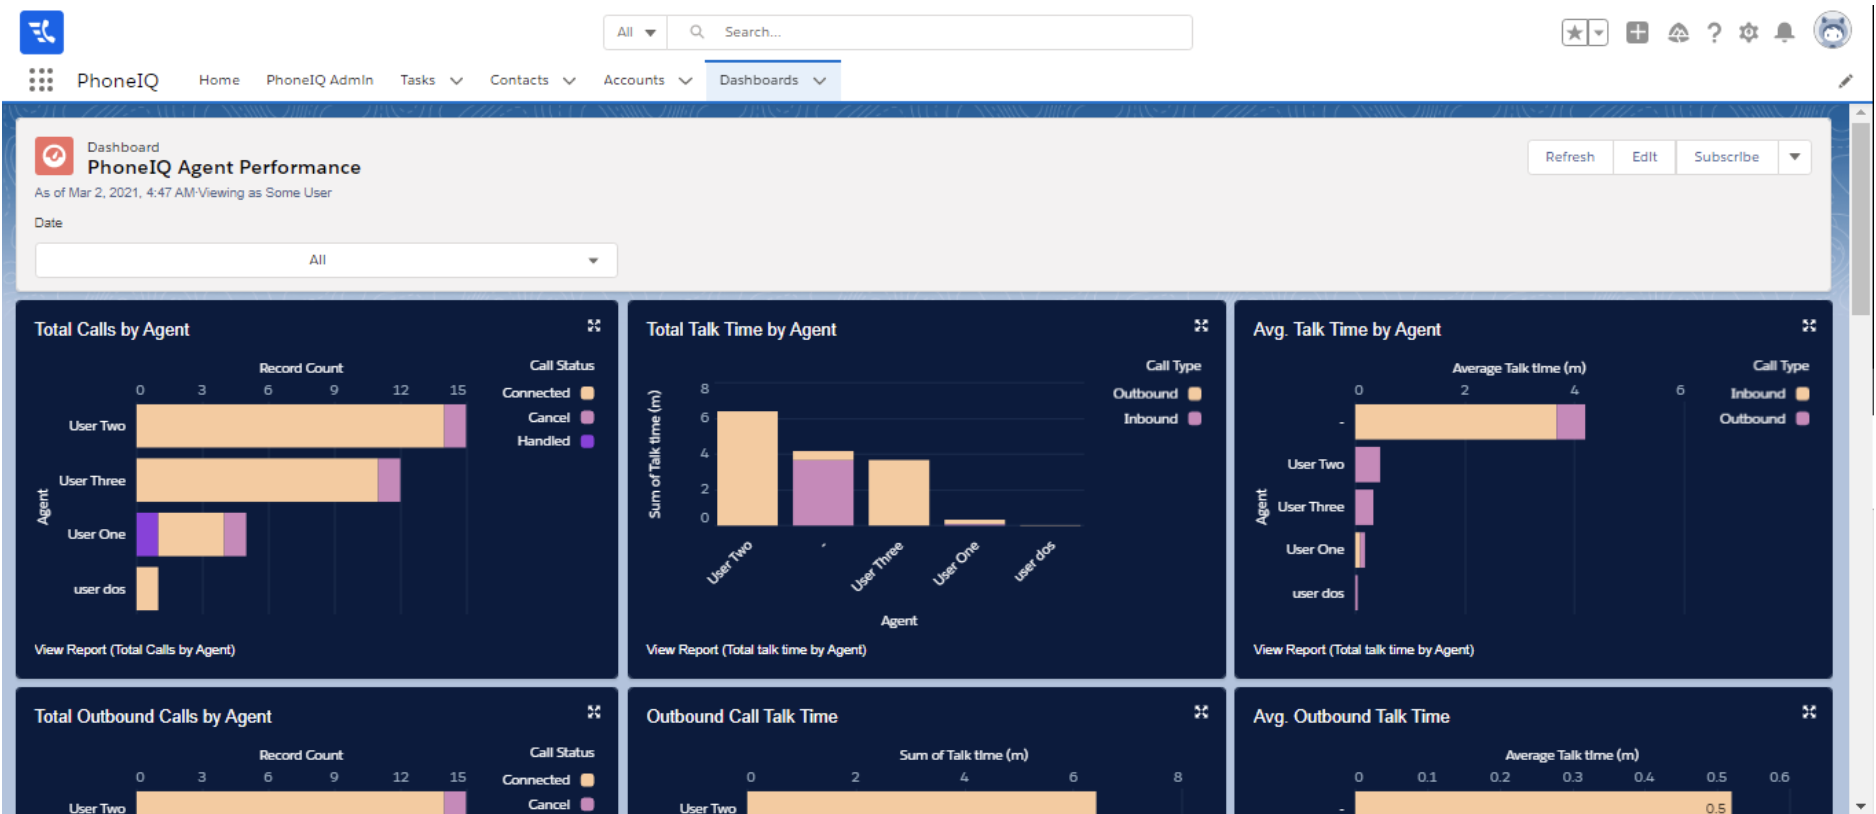Open the global actions plus icon
1876x814 pixels.
(1637, 33)
